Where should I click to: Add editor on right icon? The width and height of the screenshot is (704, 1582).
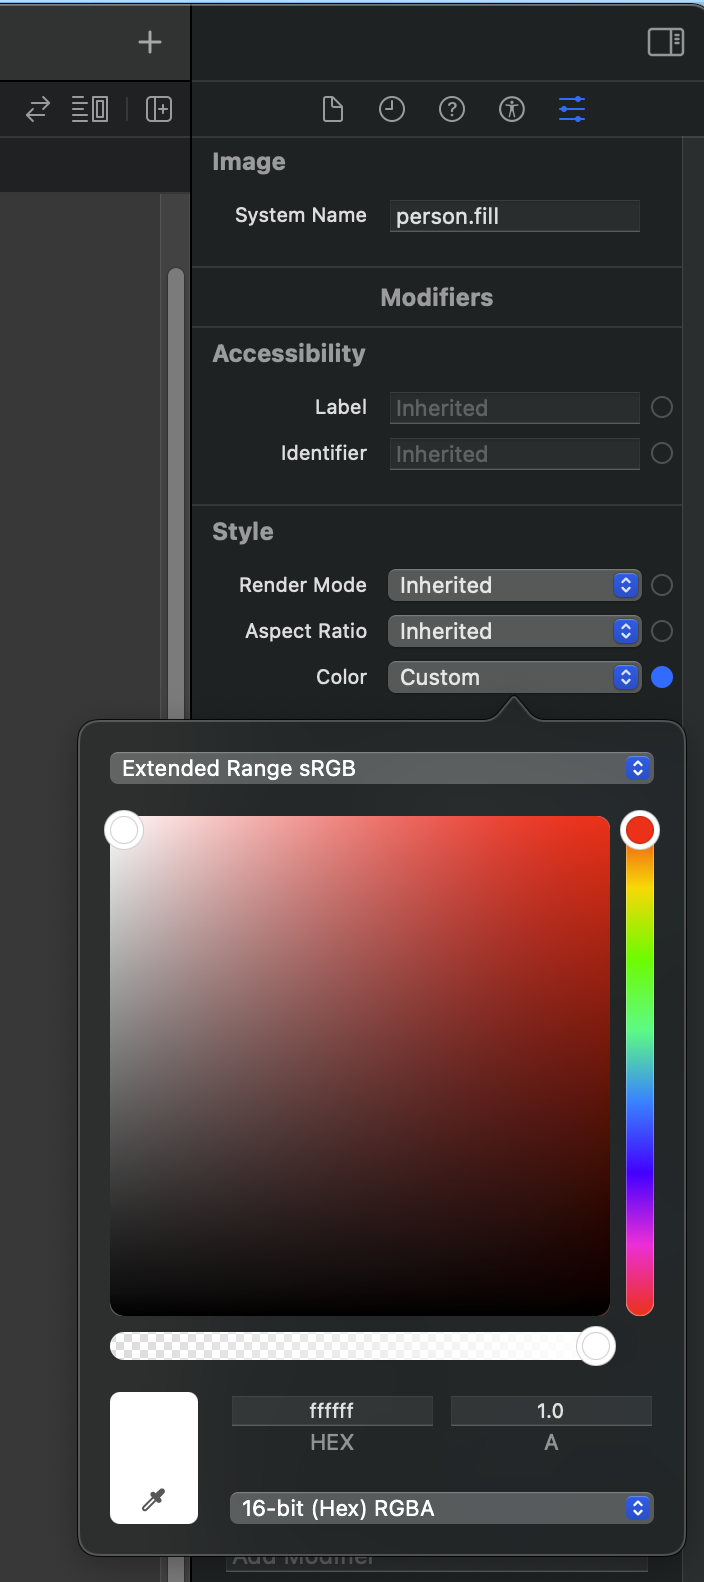click(159, 109)
